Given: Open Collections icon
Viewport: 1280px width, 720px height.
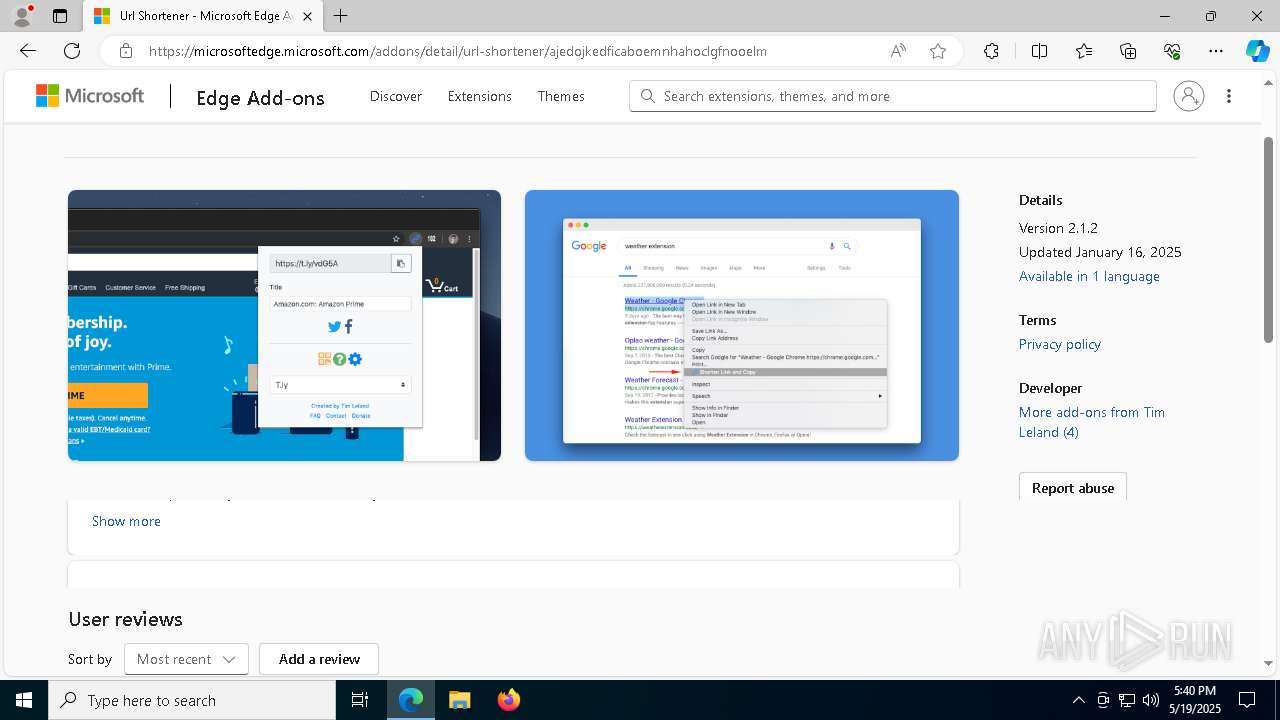Looking at the screenshot, I should coord(1128,51).
